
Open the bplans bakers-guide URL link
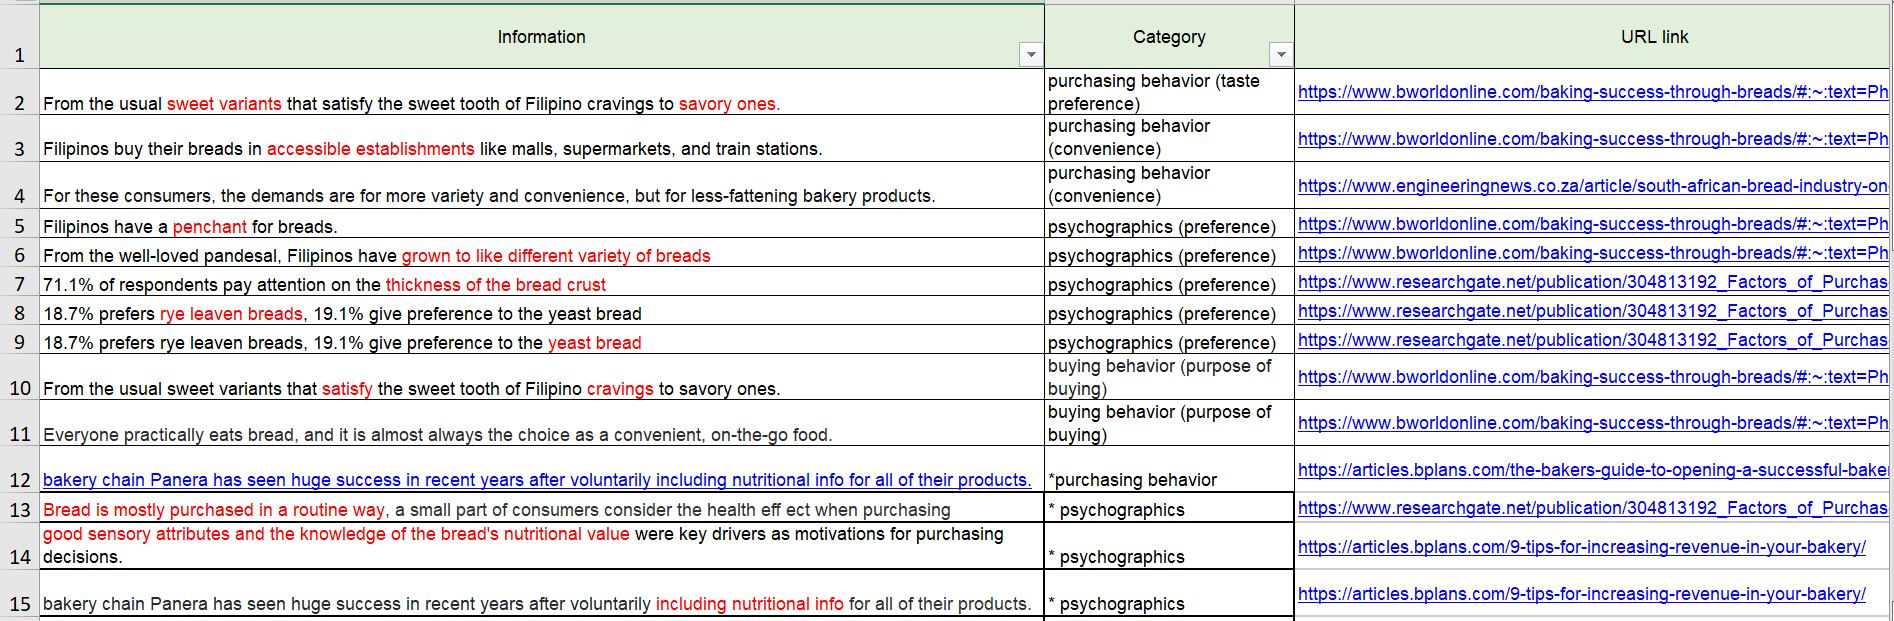(1592, 470)
